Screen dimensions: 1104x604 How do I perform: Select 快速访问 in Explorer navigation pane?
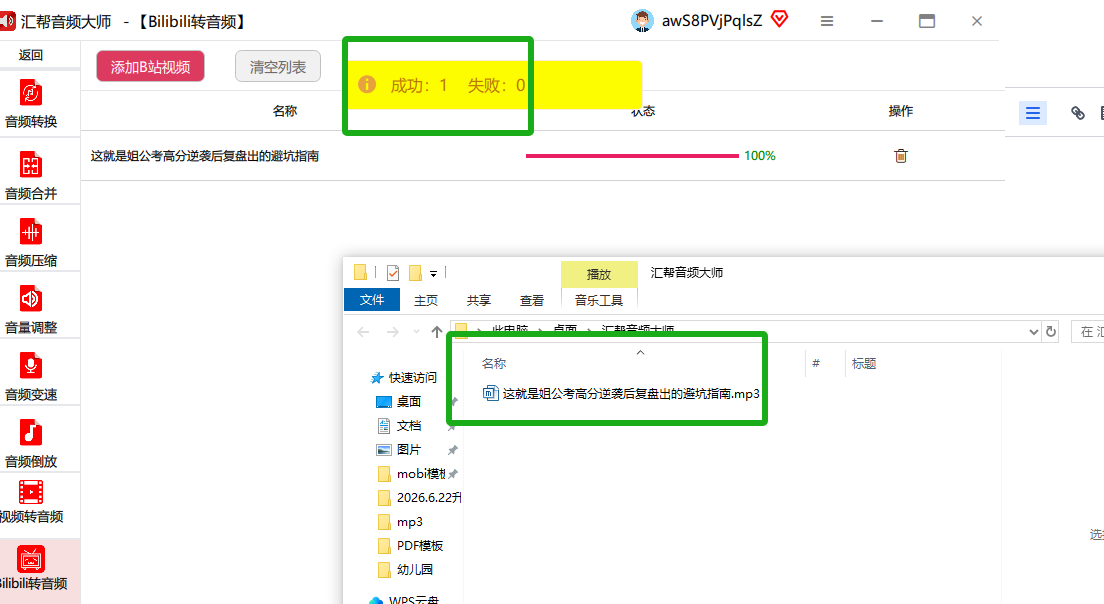(412, 378)
